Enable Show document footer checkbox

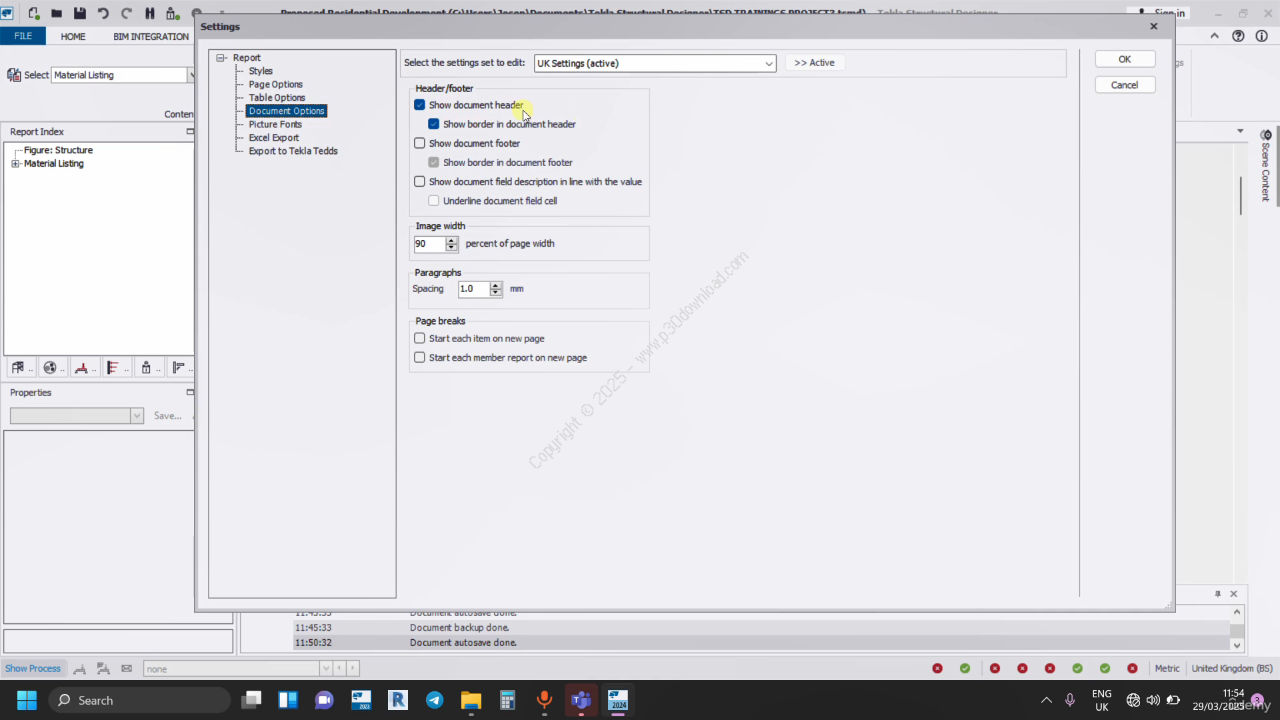420,143
